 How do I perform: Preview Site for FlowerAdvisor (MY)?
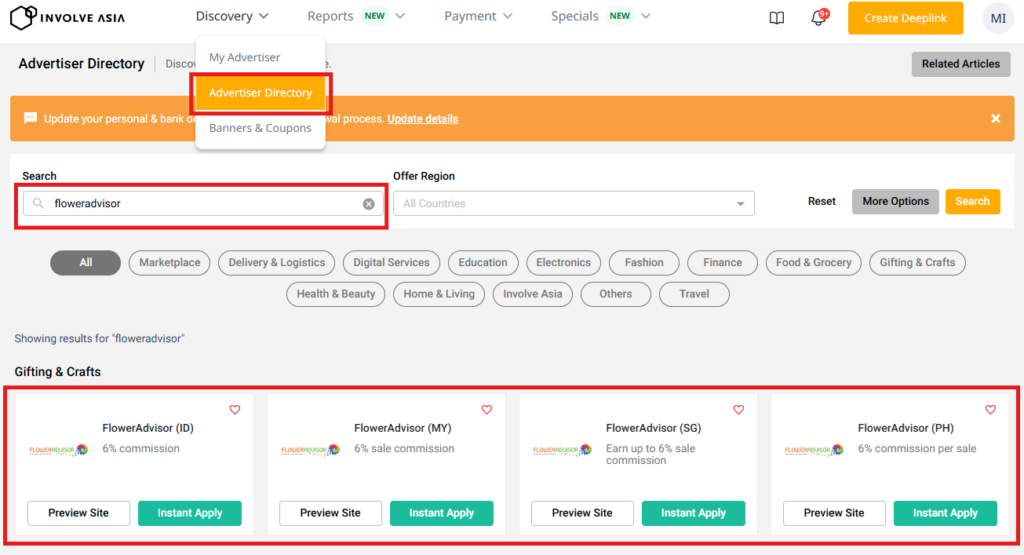tap(330, 513)
